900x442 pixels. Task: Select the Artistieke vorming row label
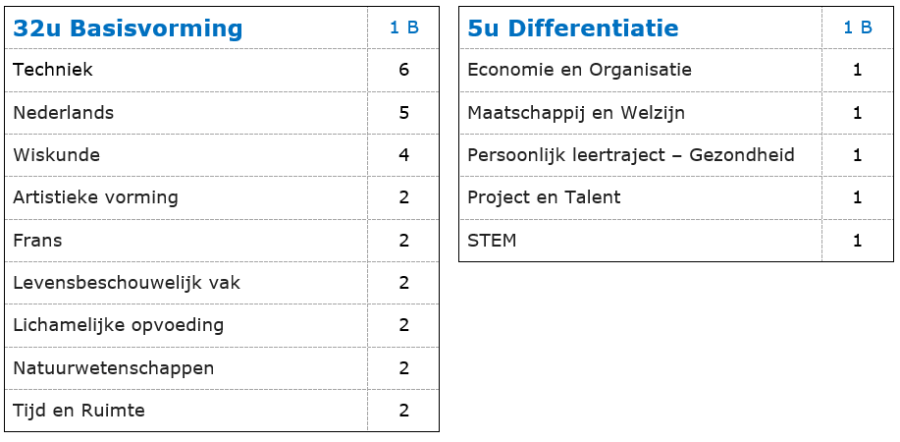[96, 197]
